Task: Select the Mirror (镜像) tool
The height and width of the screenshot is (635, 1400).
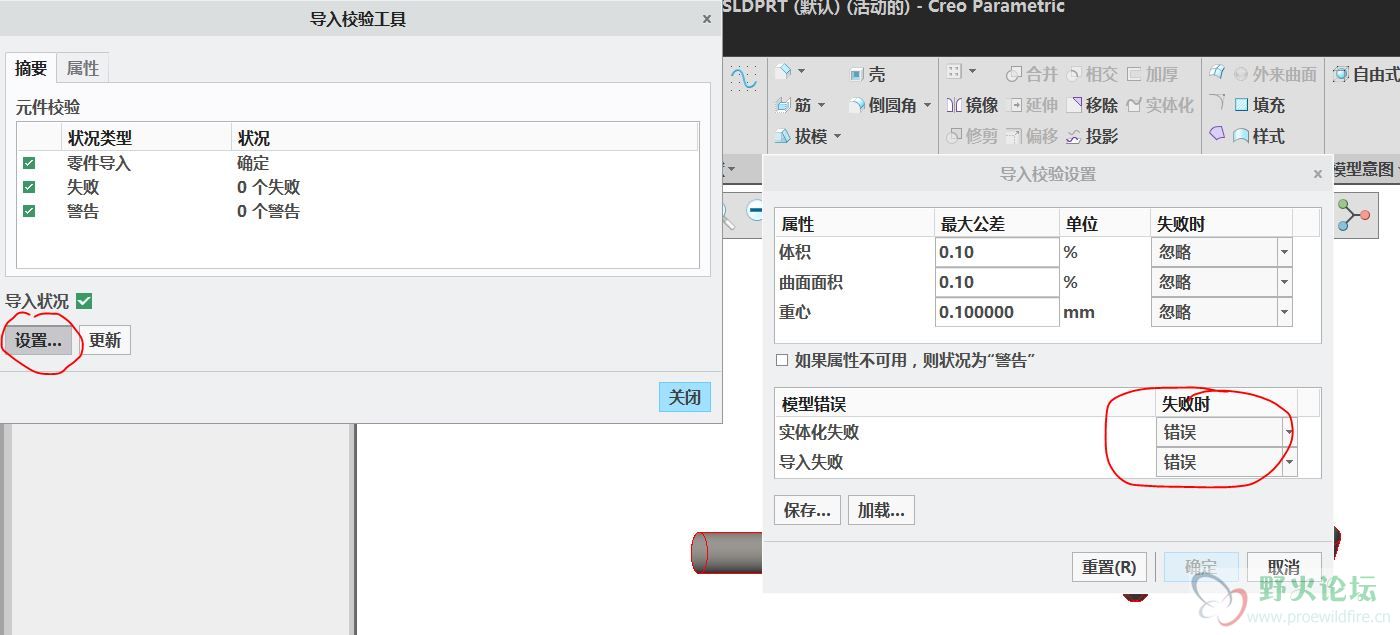Action: click(972, 105)
